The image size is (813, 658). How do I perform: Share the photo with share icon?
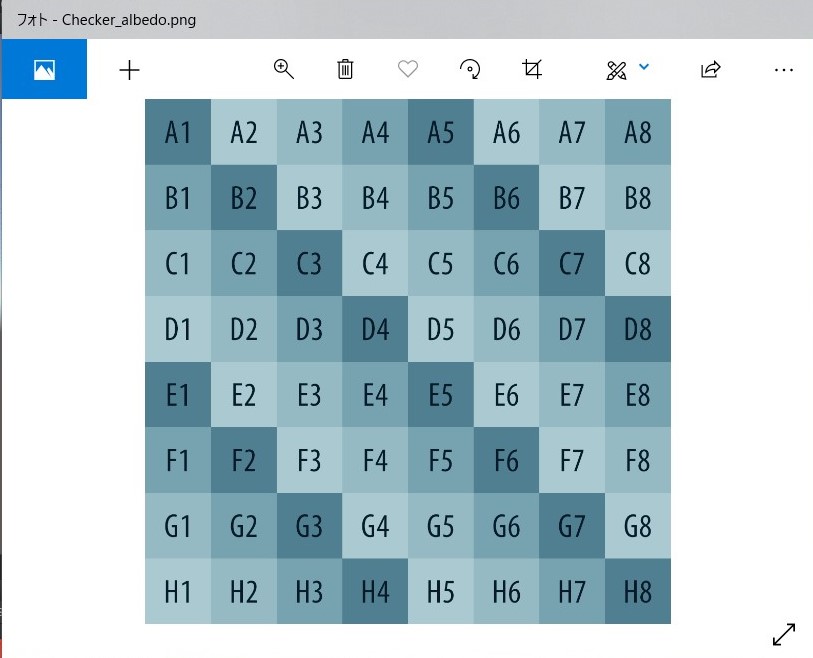click(710, 69)
